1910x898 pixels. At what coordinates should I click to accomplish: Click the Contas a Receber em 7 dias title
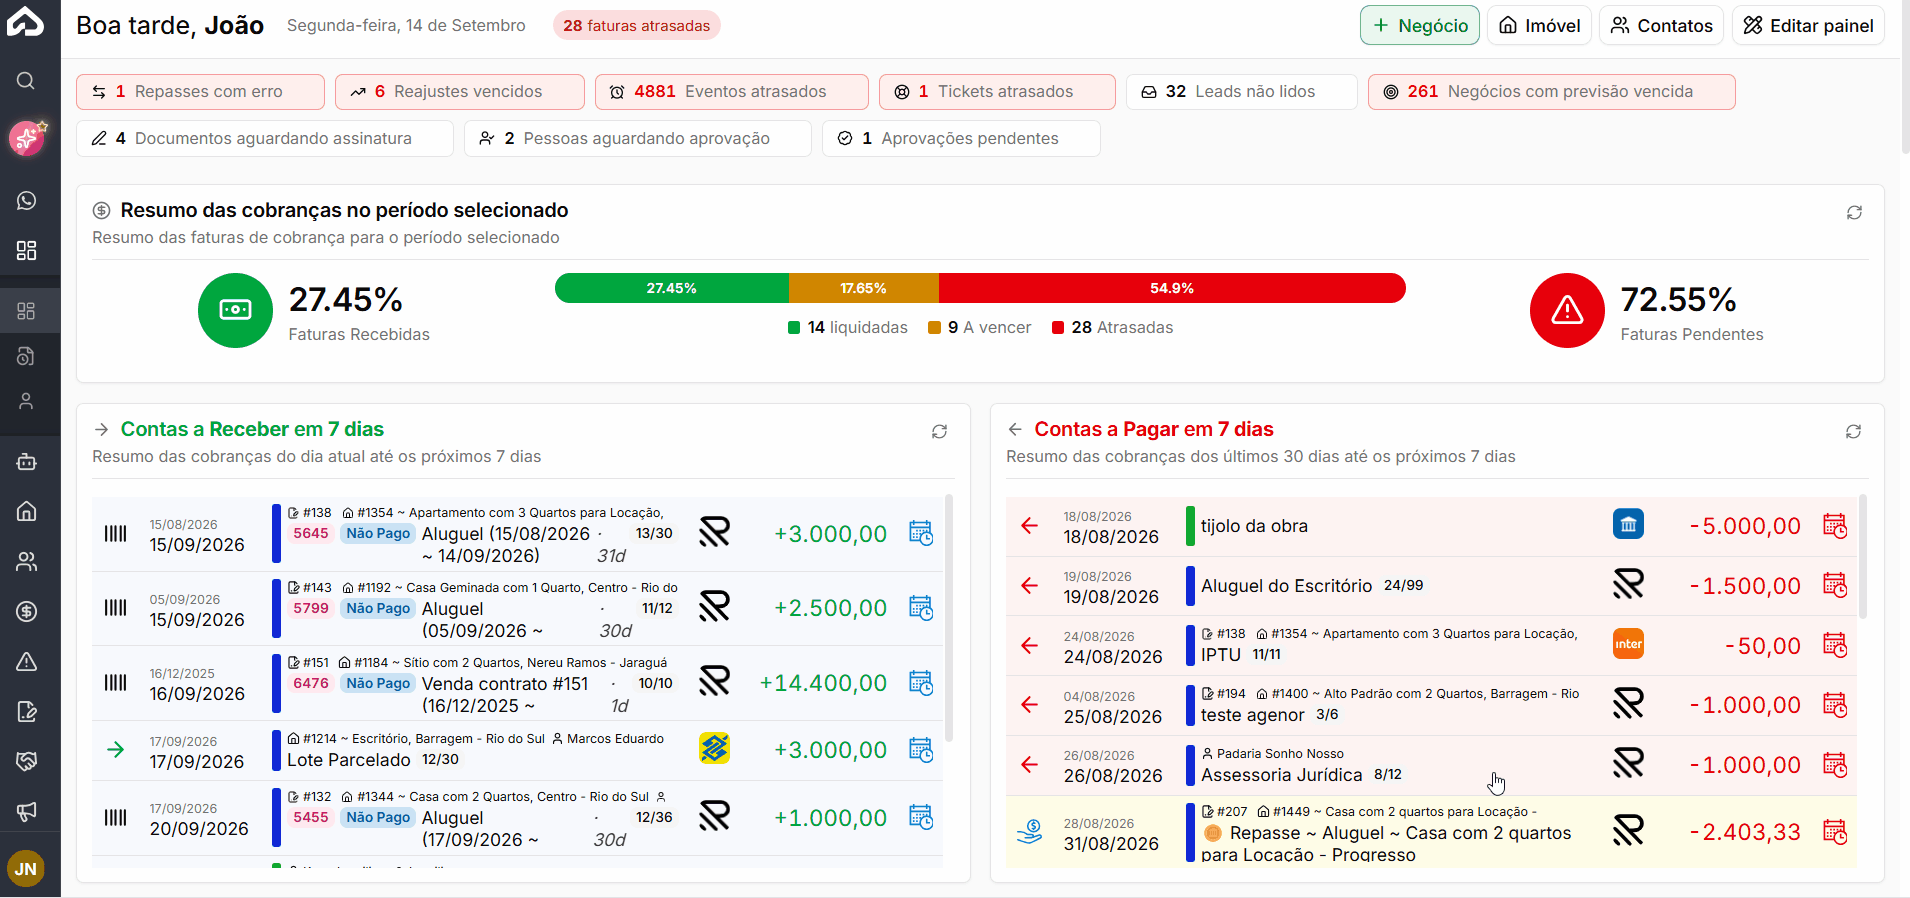click(x=252, y=429)
